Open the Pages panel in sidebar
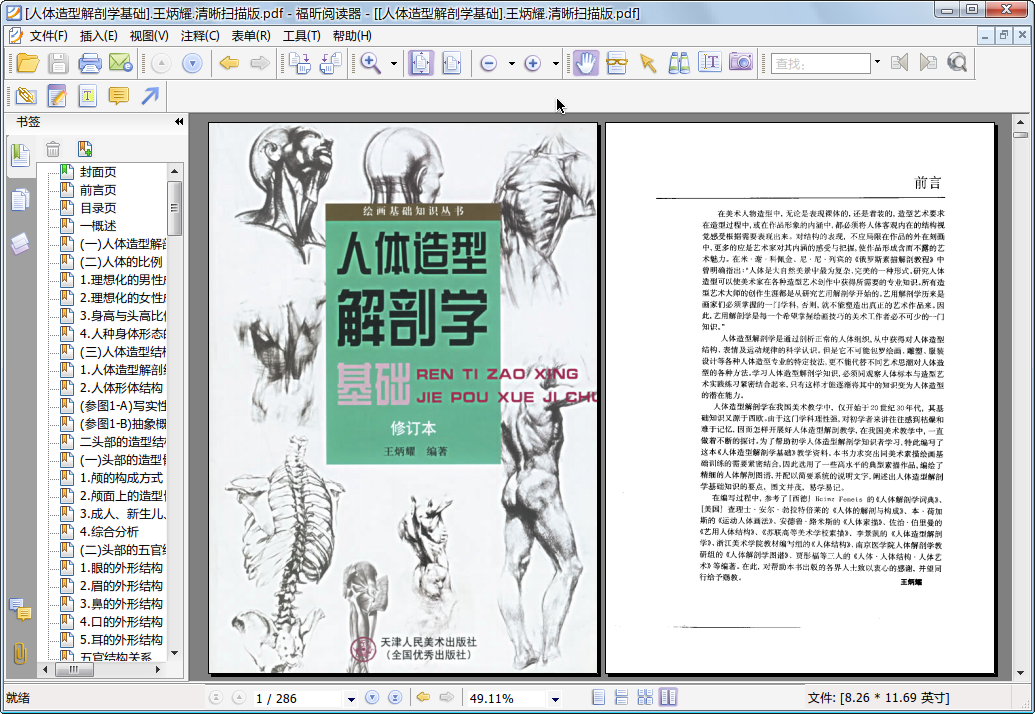Image resolution: width=1035 pixels, height=714 pixels. point(20,199)
